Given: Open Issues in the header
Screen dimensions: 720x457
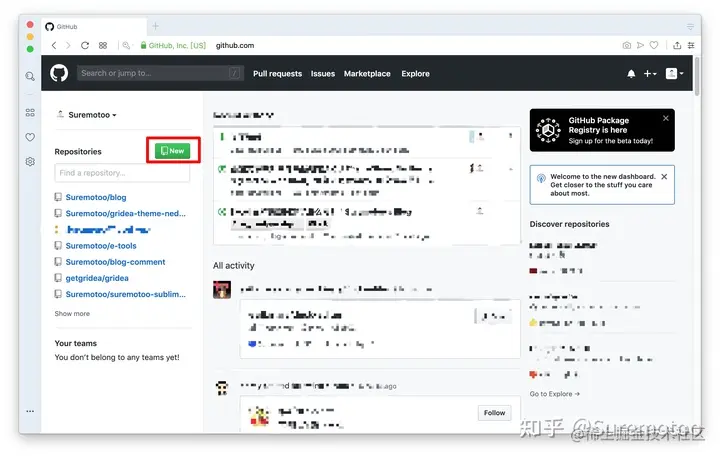Looking at the screenshot, I should click(323, 73).
